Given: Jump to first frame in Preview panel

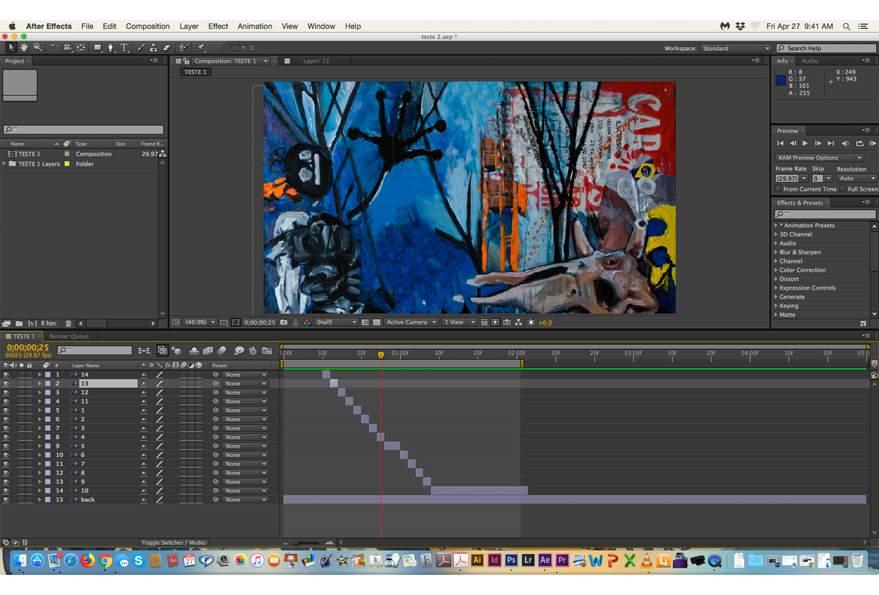Looking at the screenshot, I should 780,144.
